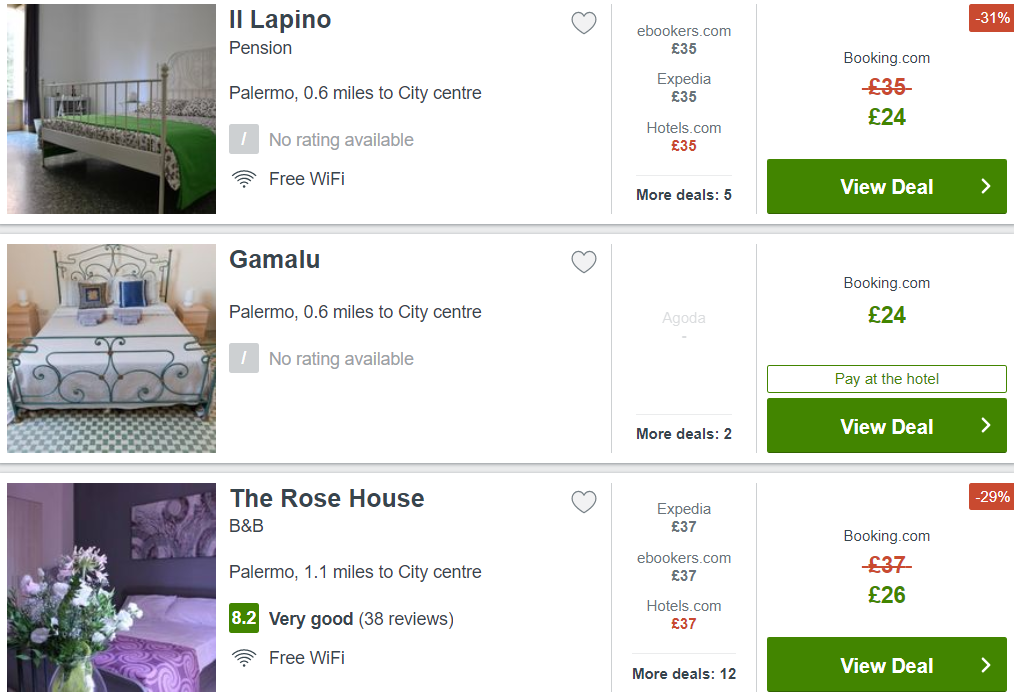The image size is (1014, 700).
Task: View Deal for Gamalu
Action: coord(886,426)
